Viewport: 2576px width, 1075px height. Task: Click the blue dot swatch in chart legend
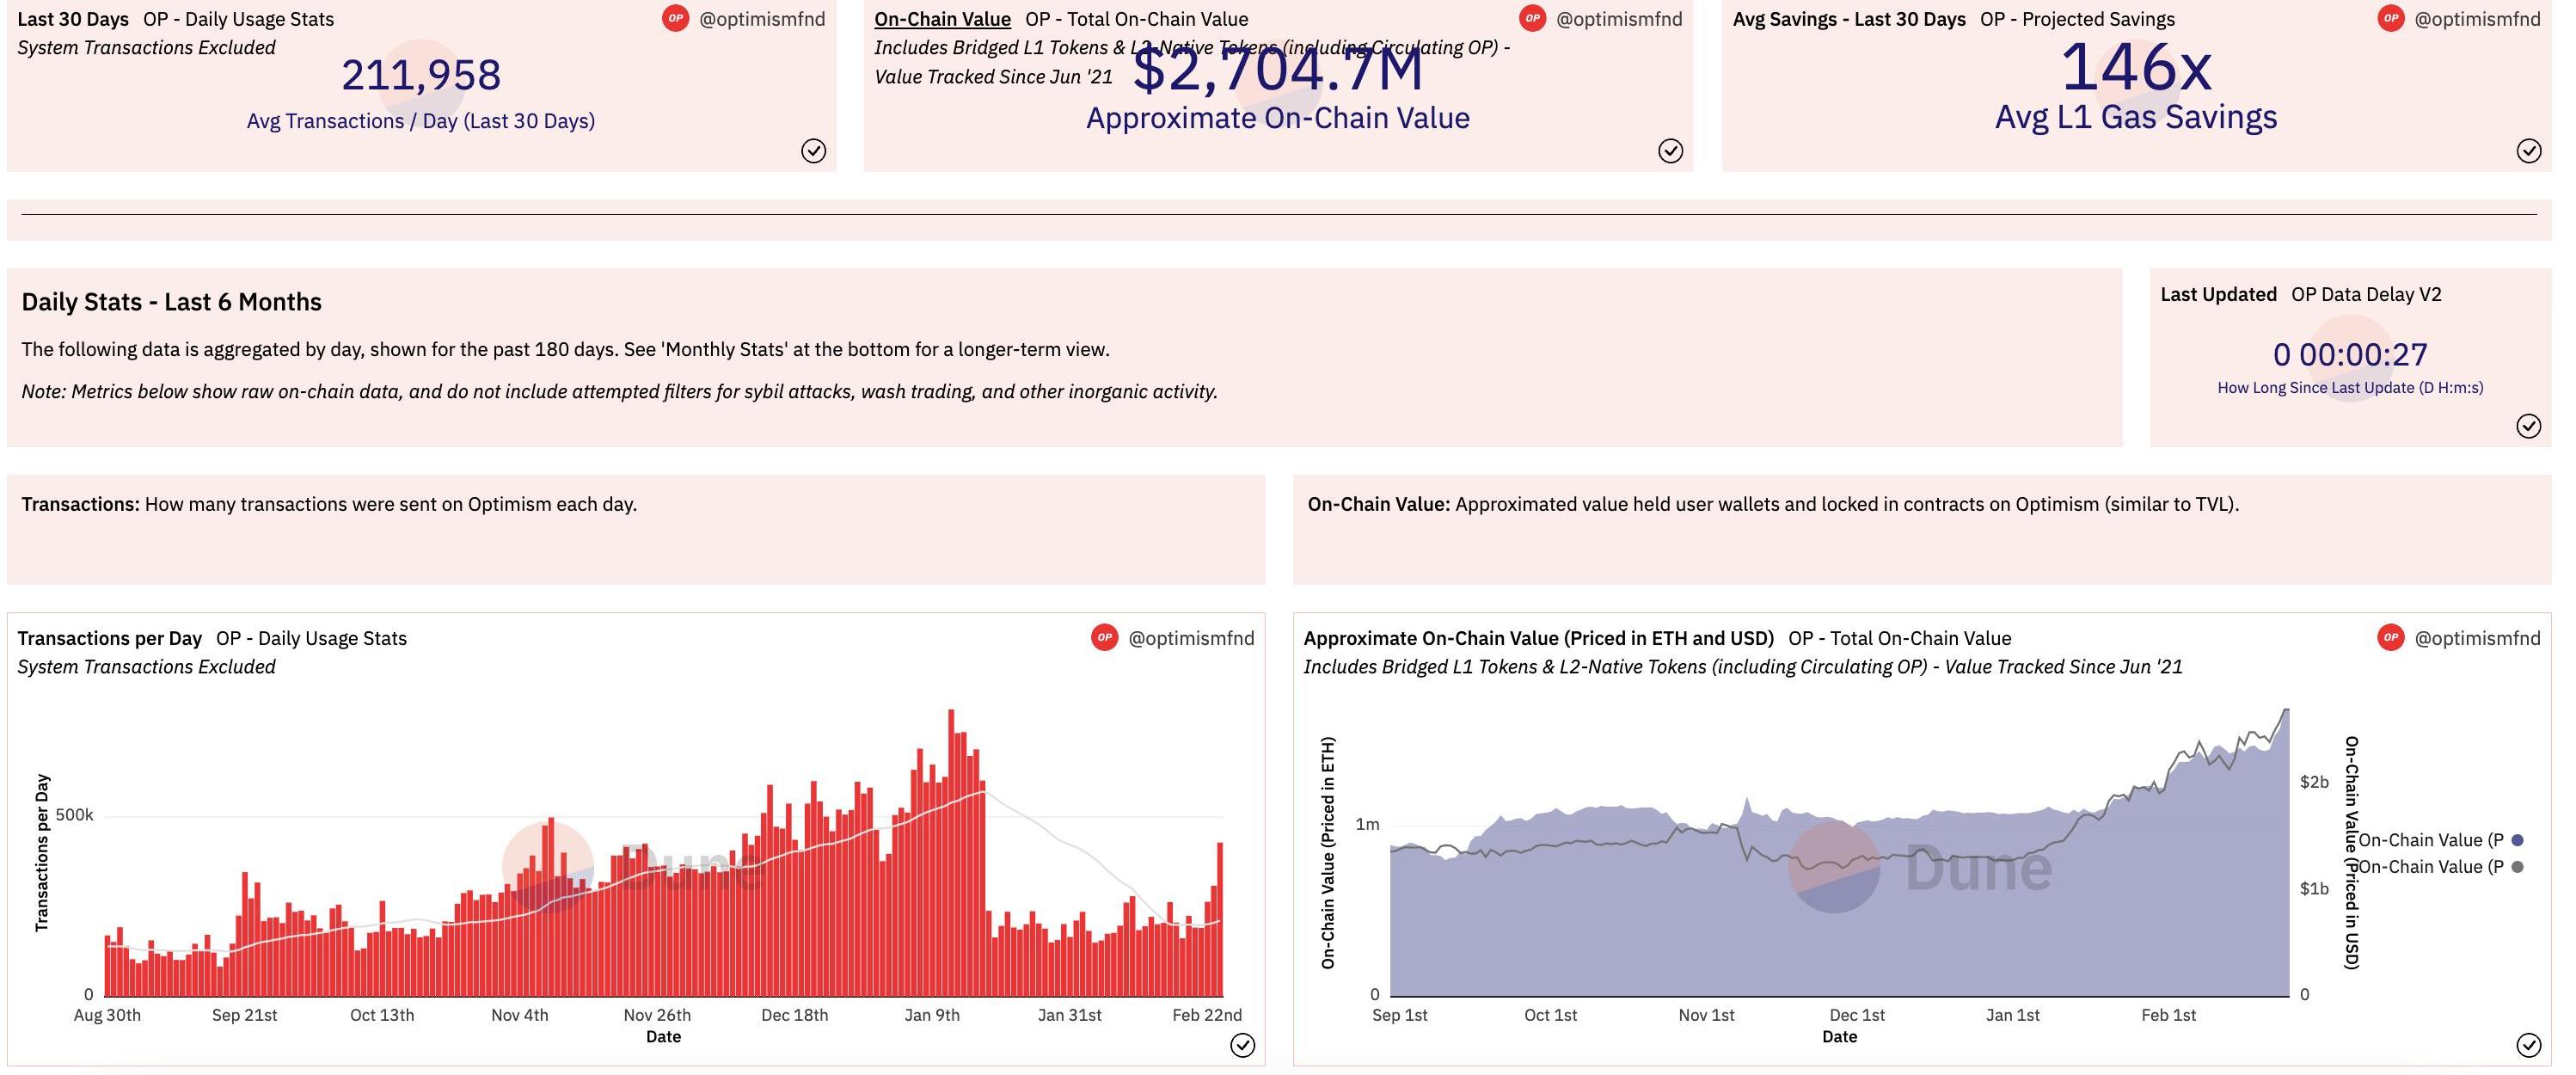[2517, 840]
